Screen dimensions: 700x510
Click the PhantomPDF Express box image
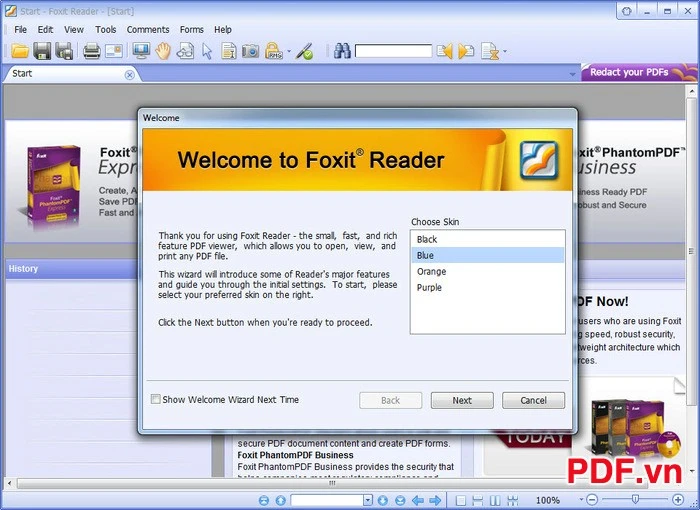[53, 185]
